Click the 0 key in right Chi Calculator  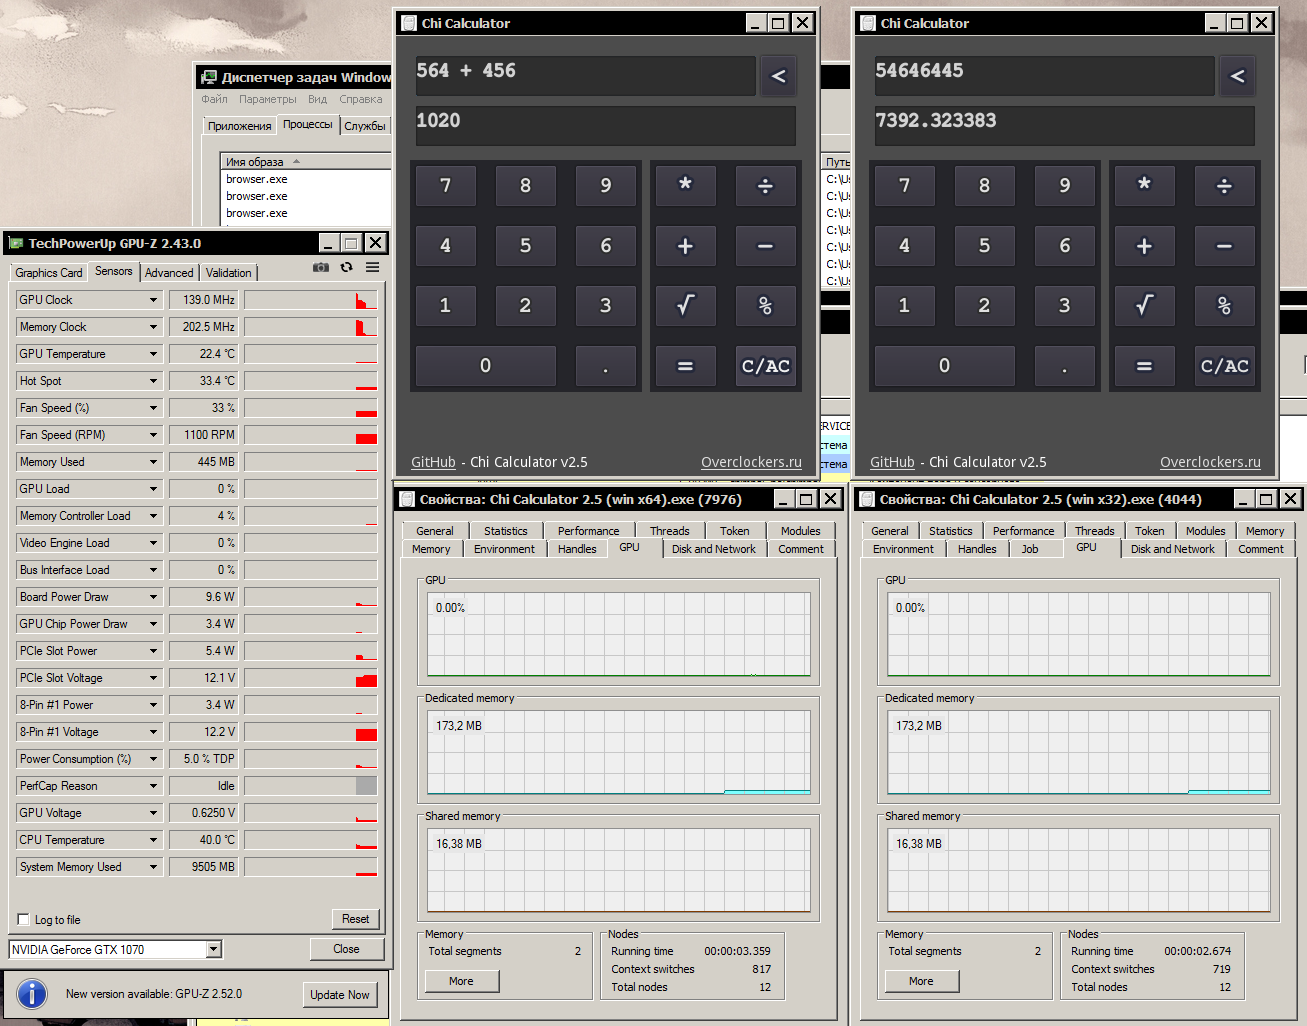pyautogui.click(x=944, y=366)
